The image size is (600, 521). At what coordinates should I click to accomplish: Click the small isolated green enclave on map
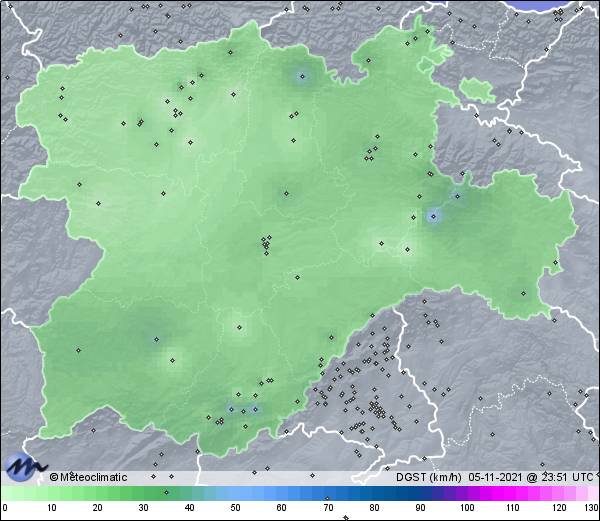pyautogui.click(x=477, y=90)
